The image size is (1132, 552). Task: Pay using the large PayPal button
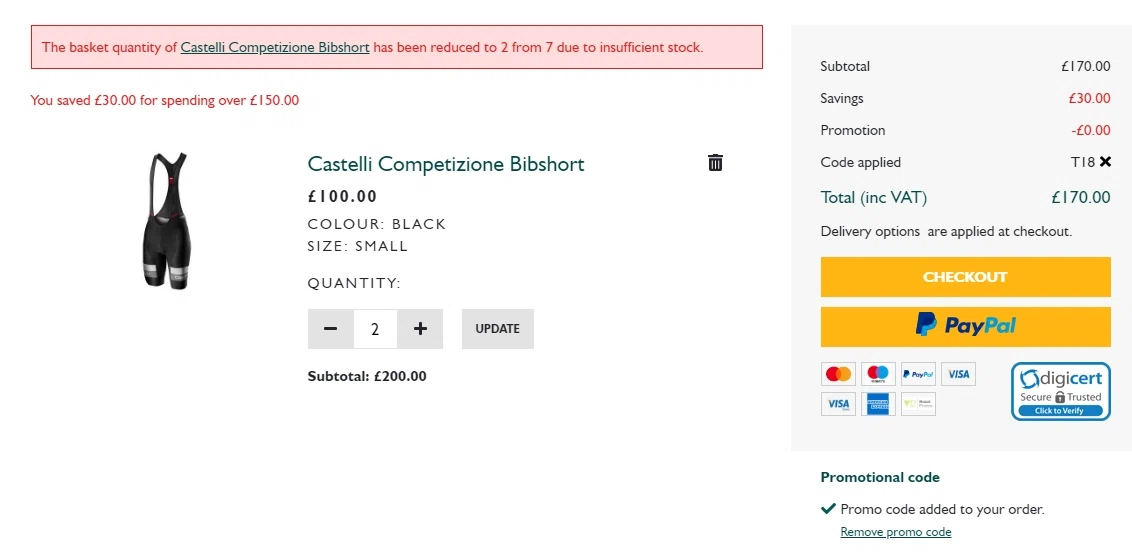[x=965, y=326]
